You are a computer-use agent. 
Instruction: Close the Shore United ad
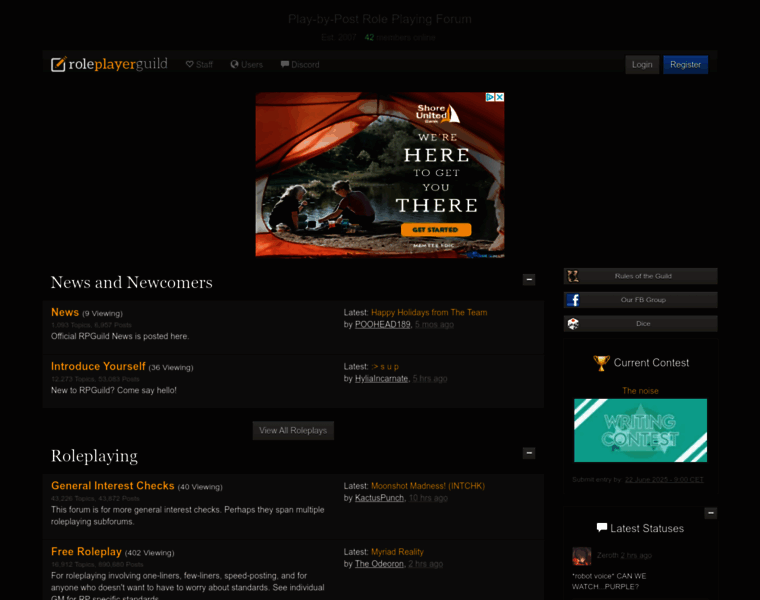click(x=500, y=97)
